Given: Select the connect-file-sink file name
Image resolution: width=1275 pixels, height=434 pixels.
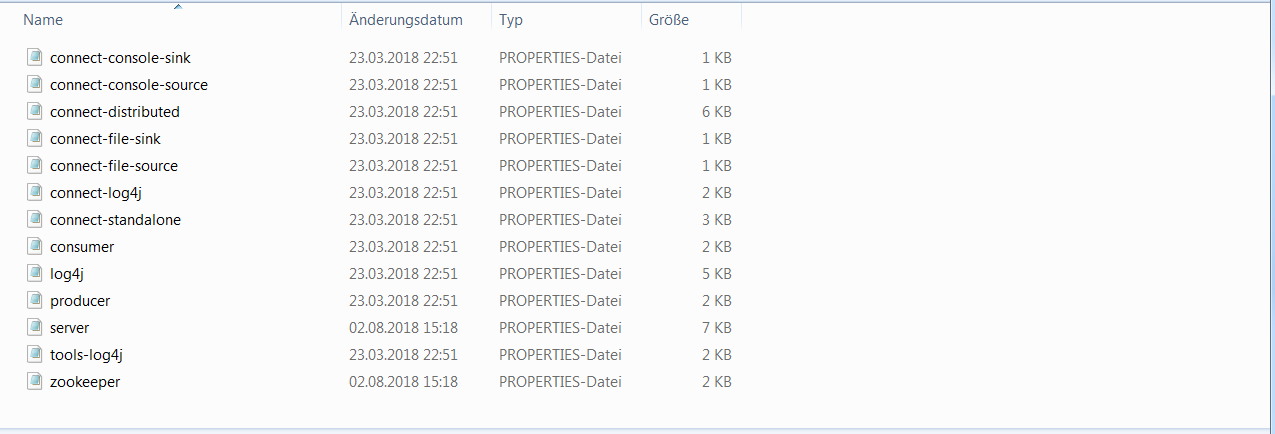Looking at the screenshot, I should pos(105,138).
